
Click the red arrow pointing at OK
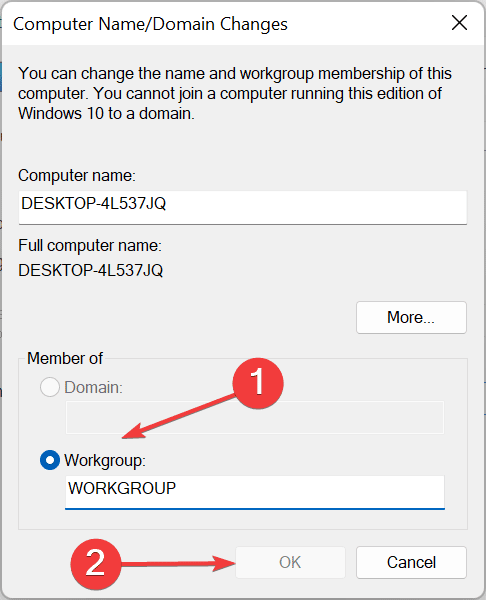178,563
